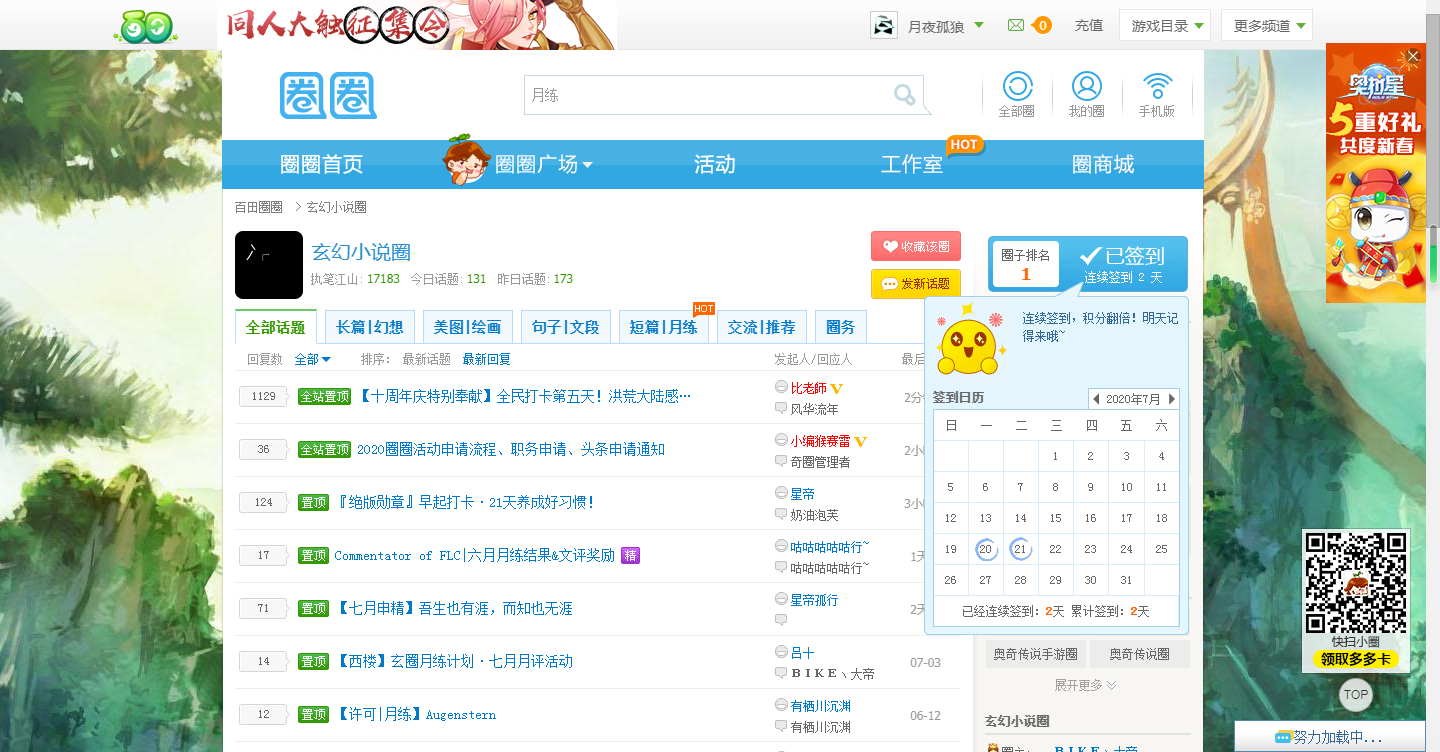Click the 圈子排名 ranking box

1026,265
